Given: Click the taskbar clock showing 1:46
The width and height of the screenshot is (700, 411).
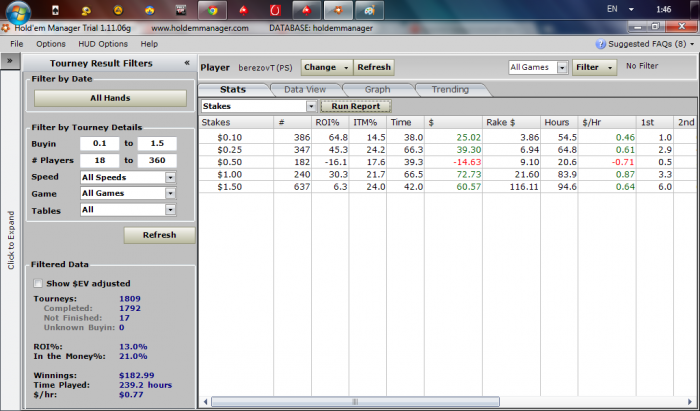Looking at the screenshot, I should pos(663,9).
